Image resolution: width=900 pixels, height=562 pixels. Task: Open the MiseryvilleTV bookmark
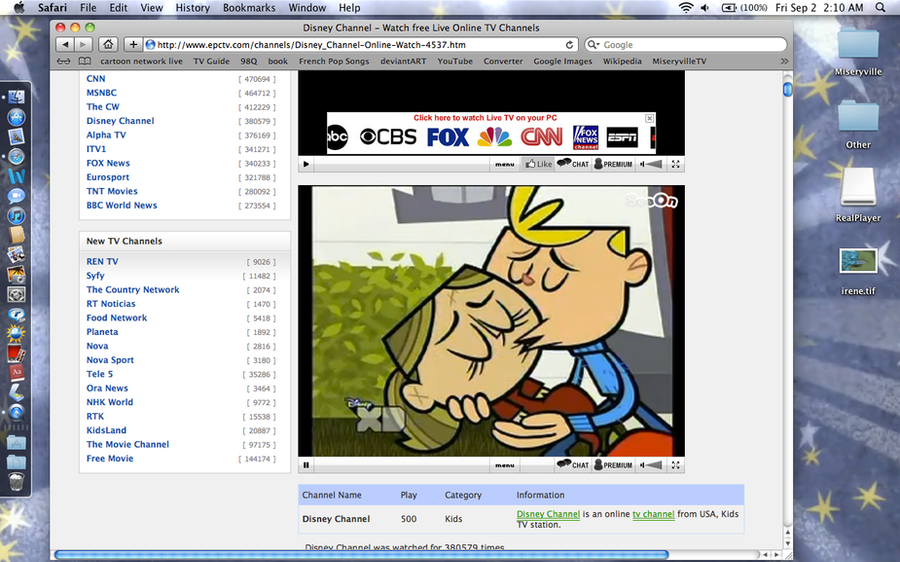679,61
